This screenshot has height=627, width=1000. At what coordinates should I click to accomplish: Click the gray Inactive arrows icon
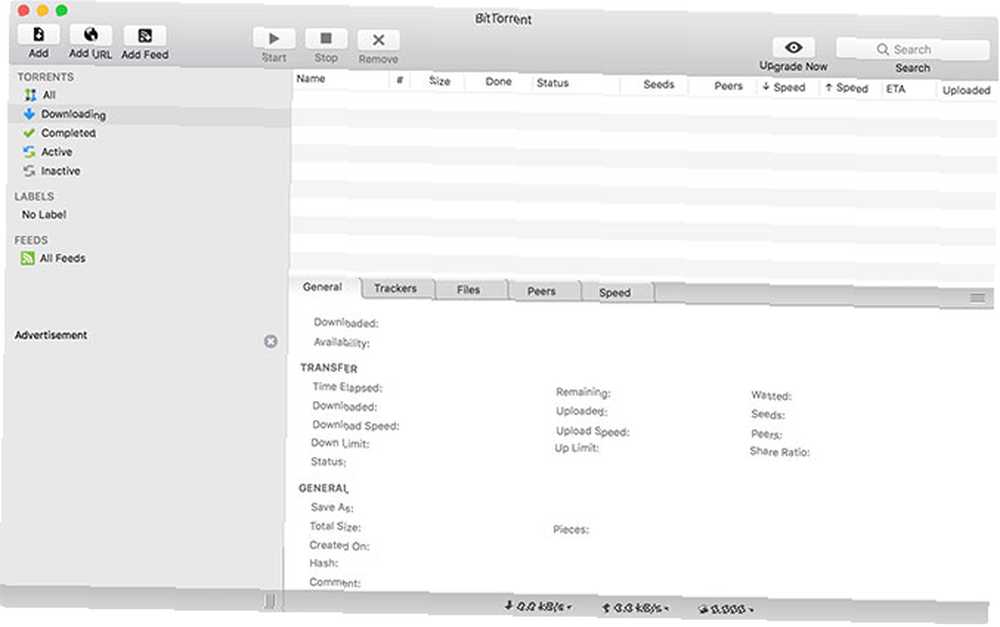click(29, 171)
